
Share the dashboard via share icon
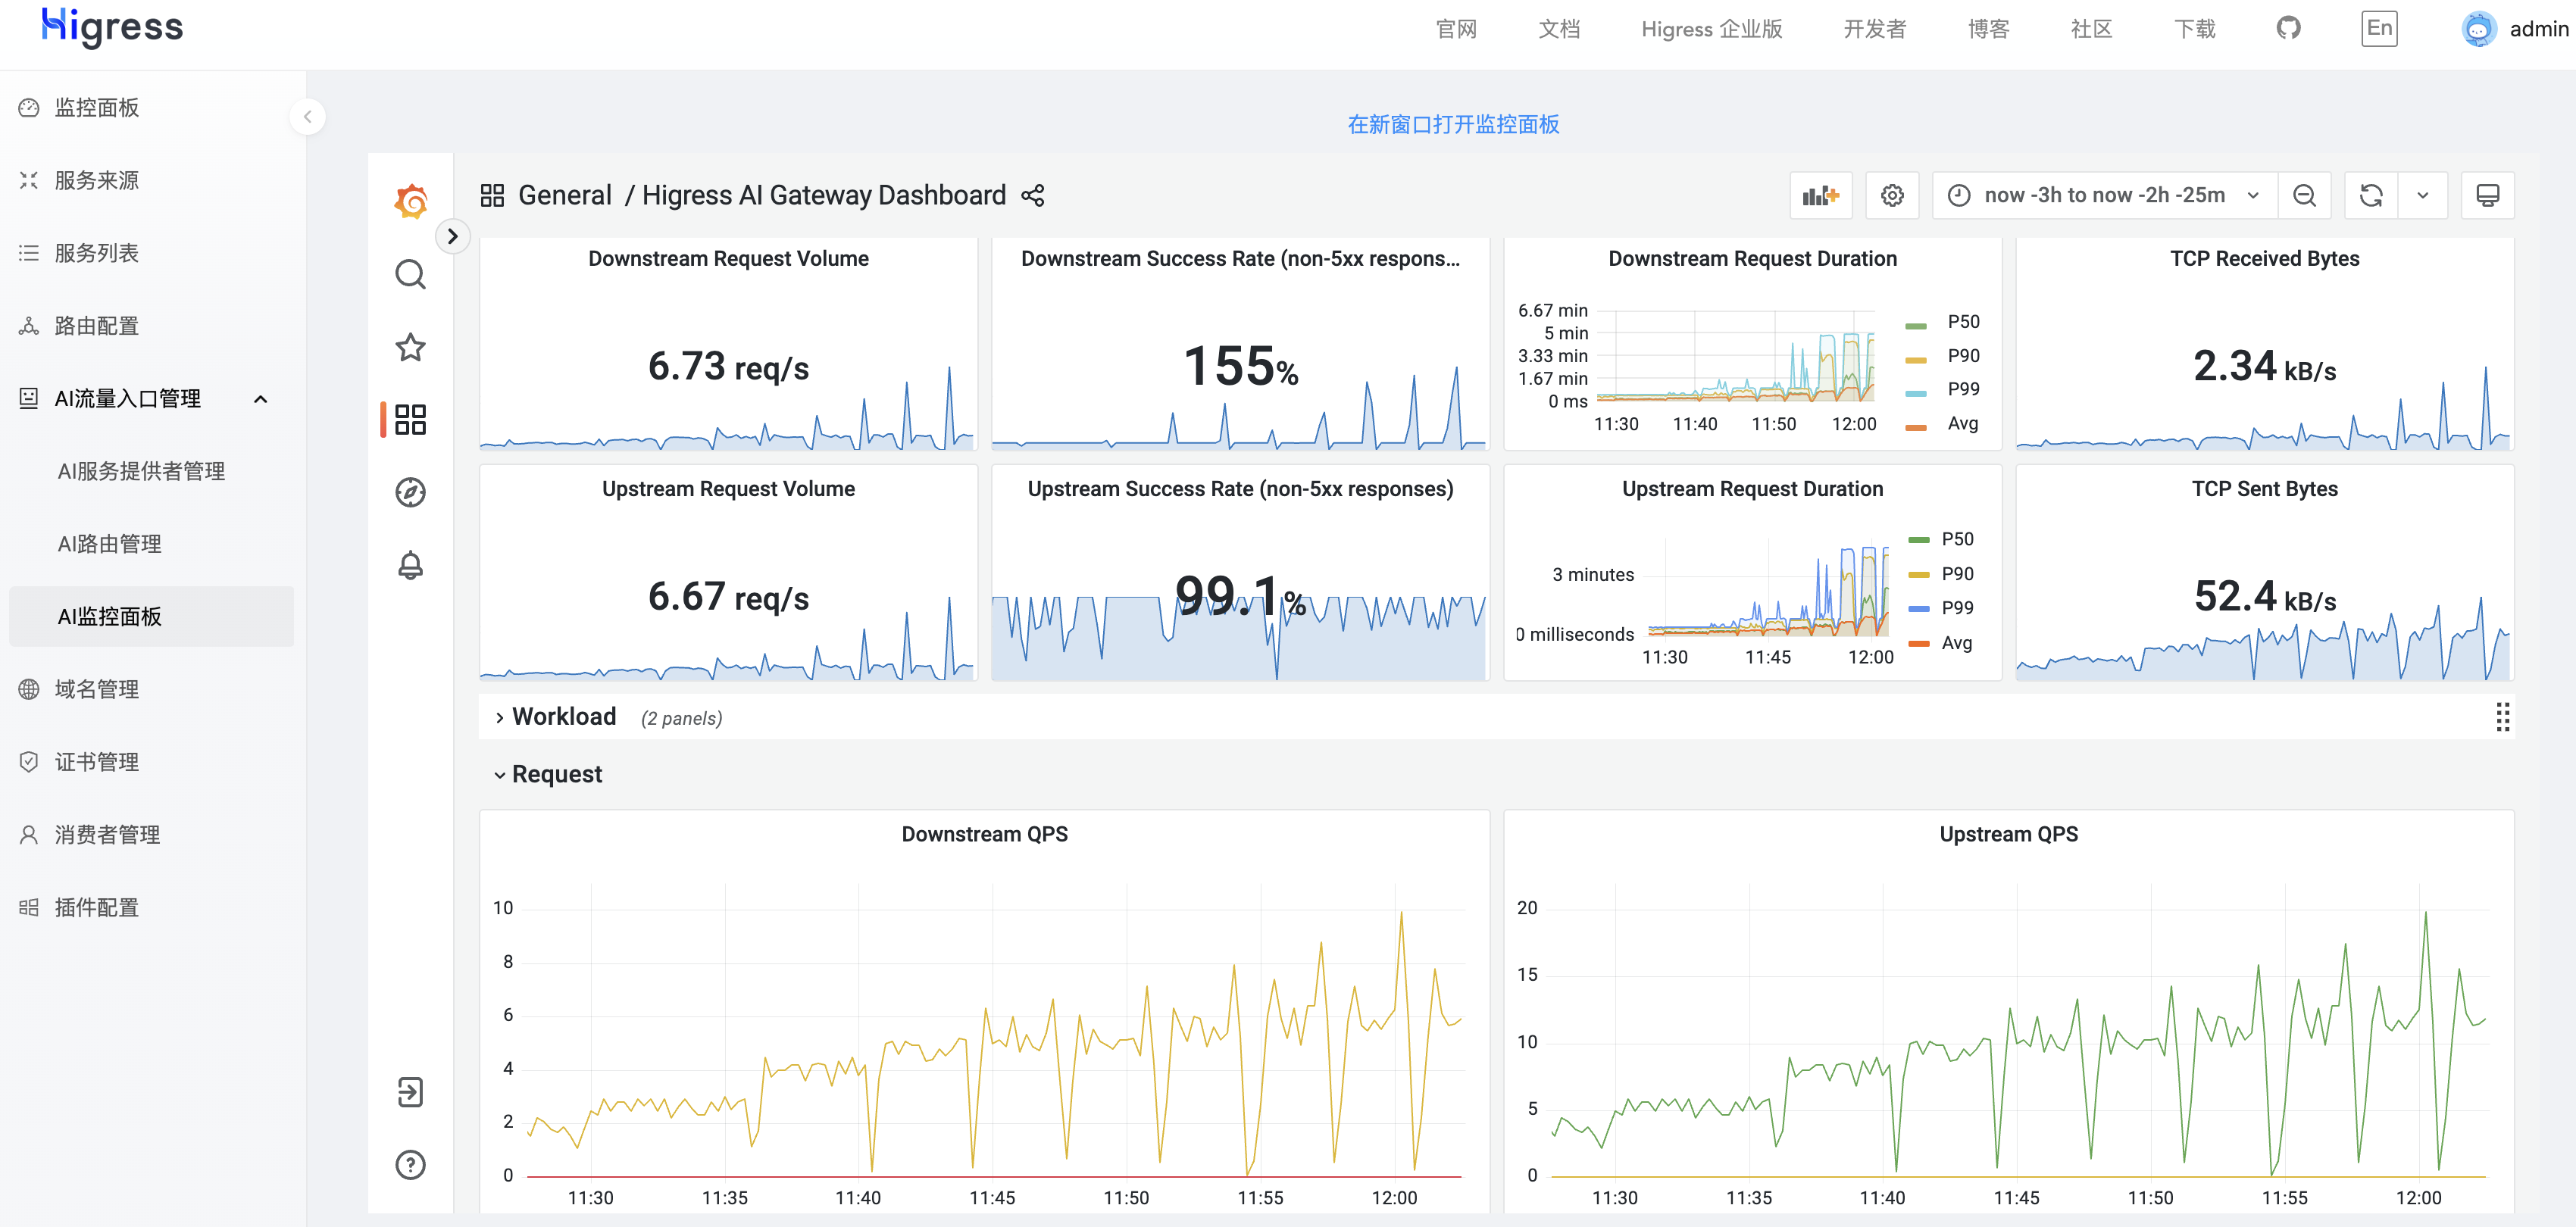click(1033, 195)
